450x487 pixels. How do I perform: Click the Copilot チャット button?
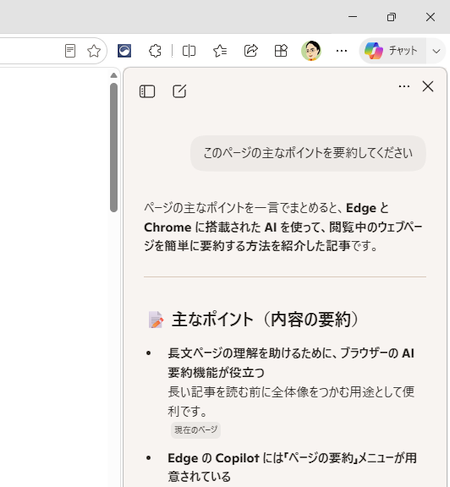(392, 51)
